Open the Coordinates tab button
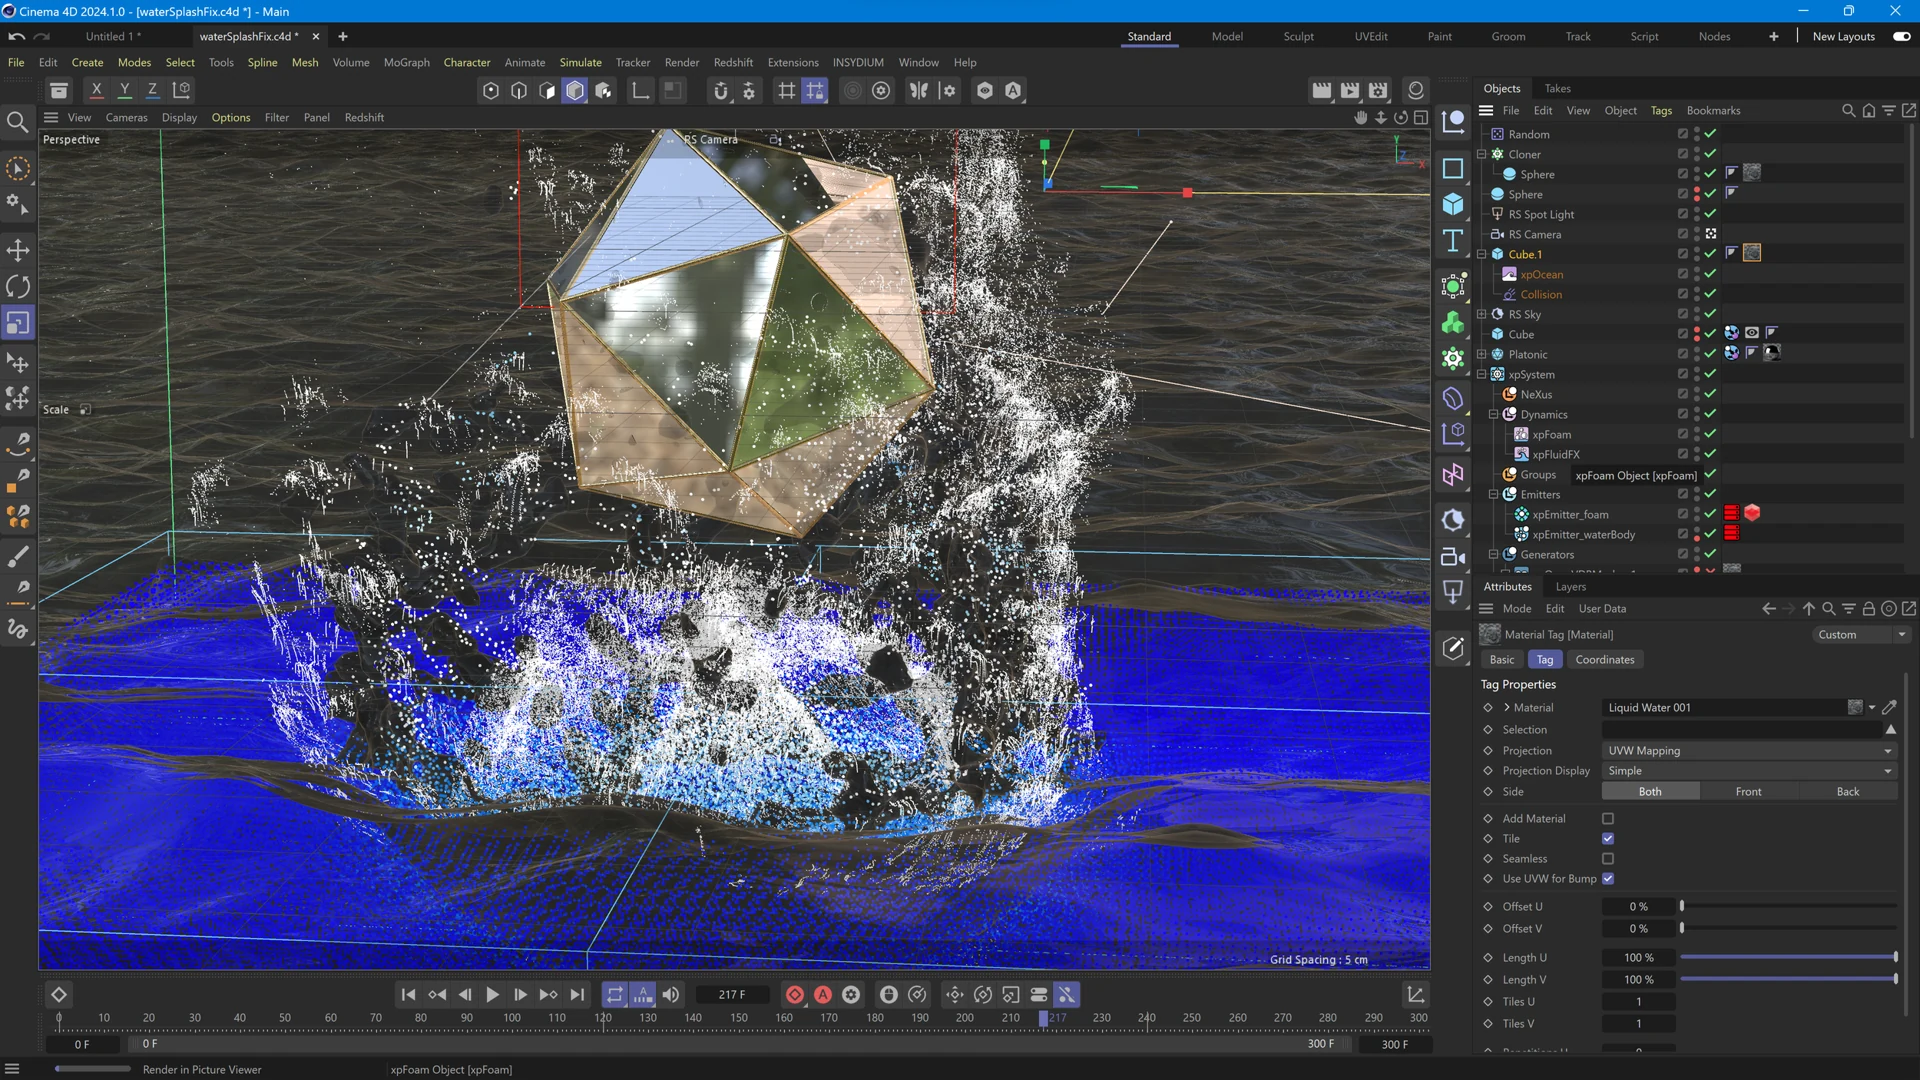 point(1605,660)
